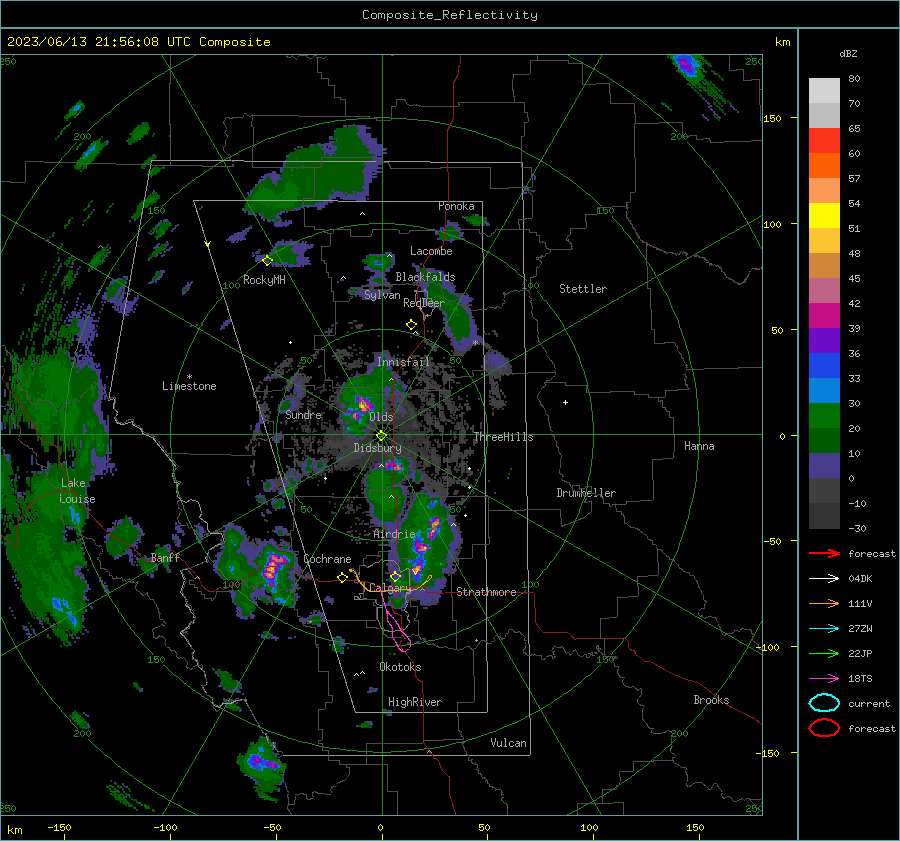Click the dark orange 60 dBZ color band
This screenshot has width=900, height=841.
pyautogui.click(x=824, y=165)
